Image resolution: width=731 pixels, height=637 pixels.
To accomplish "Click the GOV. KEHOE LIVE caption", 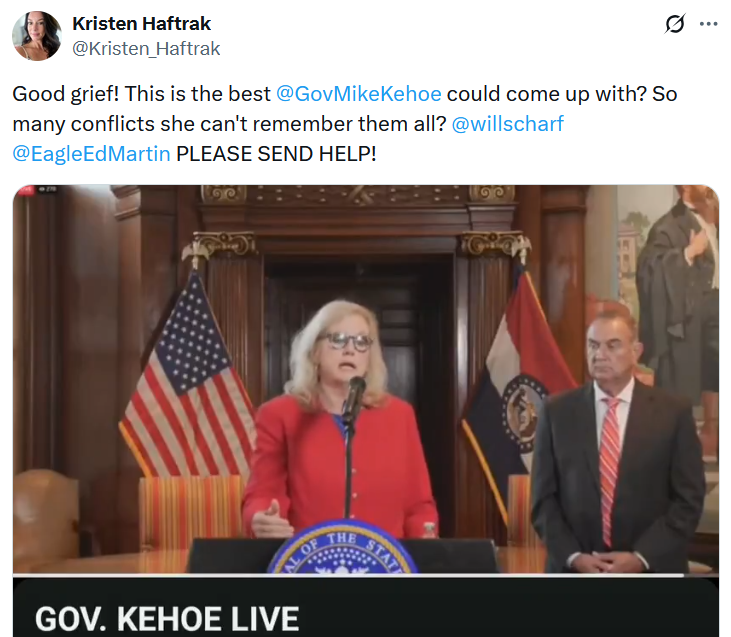I will [x=167, y=619].
